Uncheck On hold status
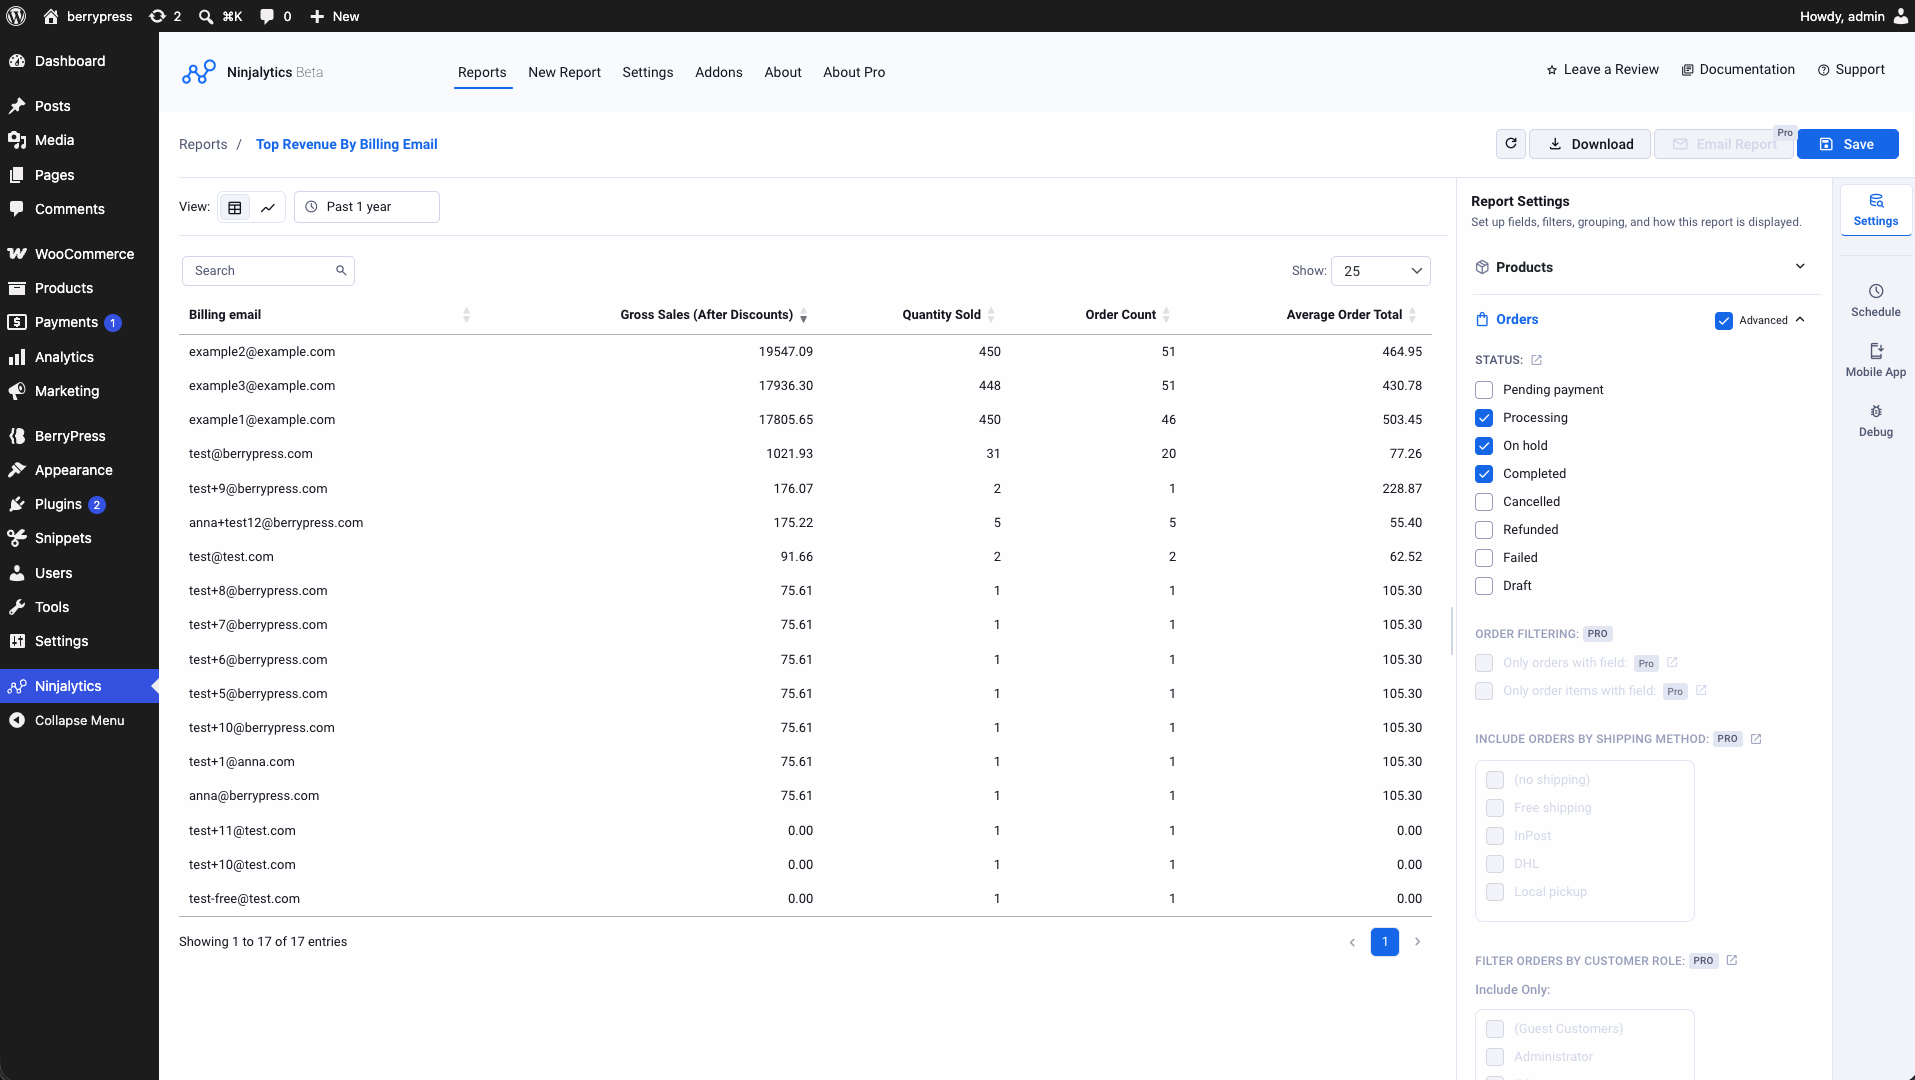The width and height of the screenshot is (1915, 1080). 1484,446
